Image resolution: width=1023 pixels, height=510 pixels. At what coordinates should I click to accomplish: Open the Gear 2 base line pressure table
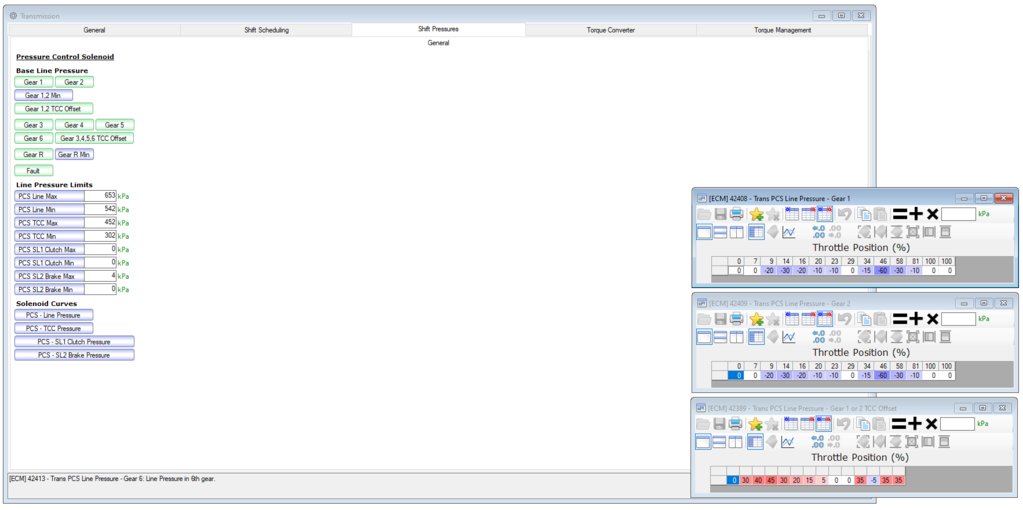point(74,82)
